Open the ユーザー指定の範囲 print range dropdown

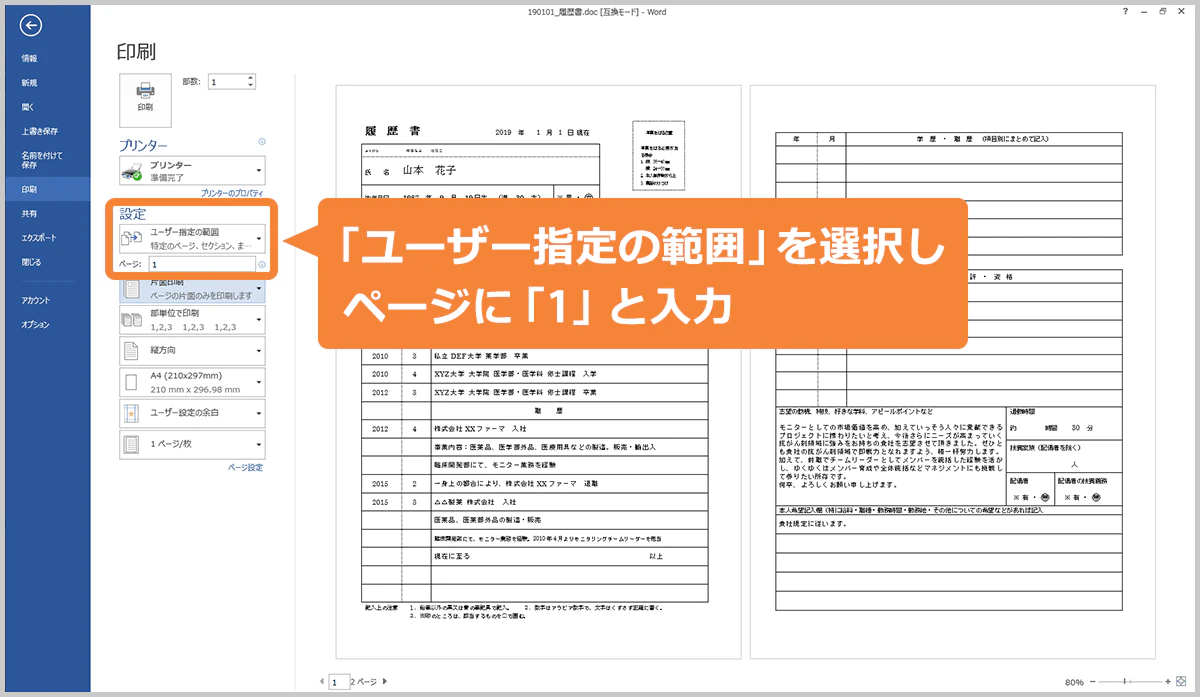(x=192, y=238)
